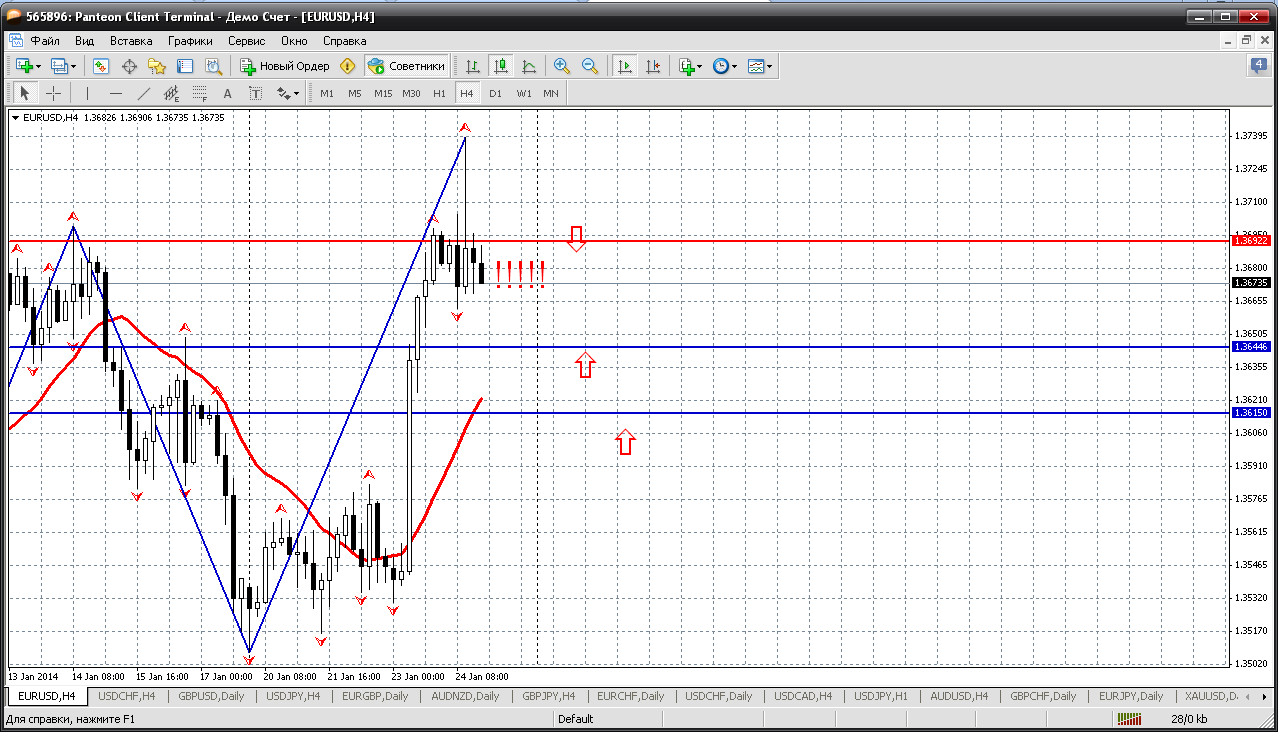The image size is (1278, 732).
Task: Click the red 1.36922 price level label
Action: [1251, 241]
